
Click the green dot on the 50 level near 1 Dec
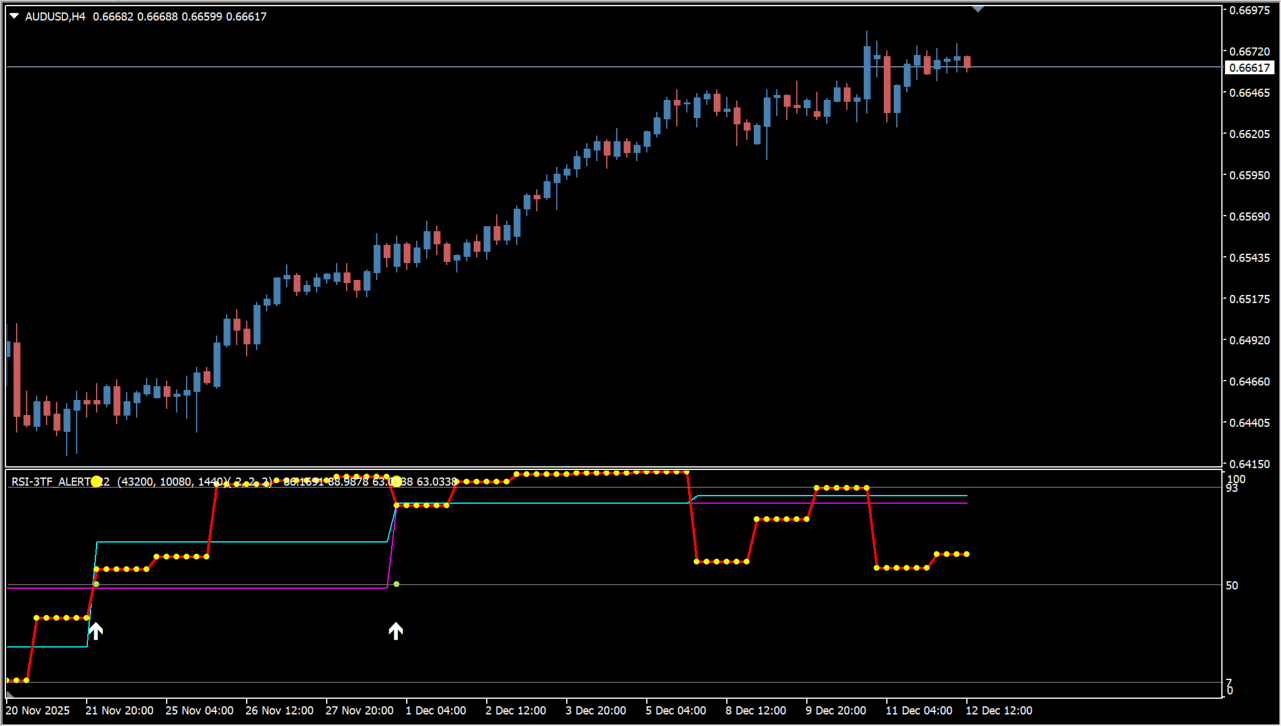point(397,584)
